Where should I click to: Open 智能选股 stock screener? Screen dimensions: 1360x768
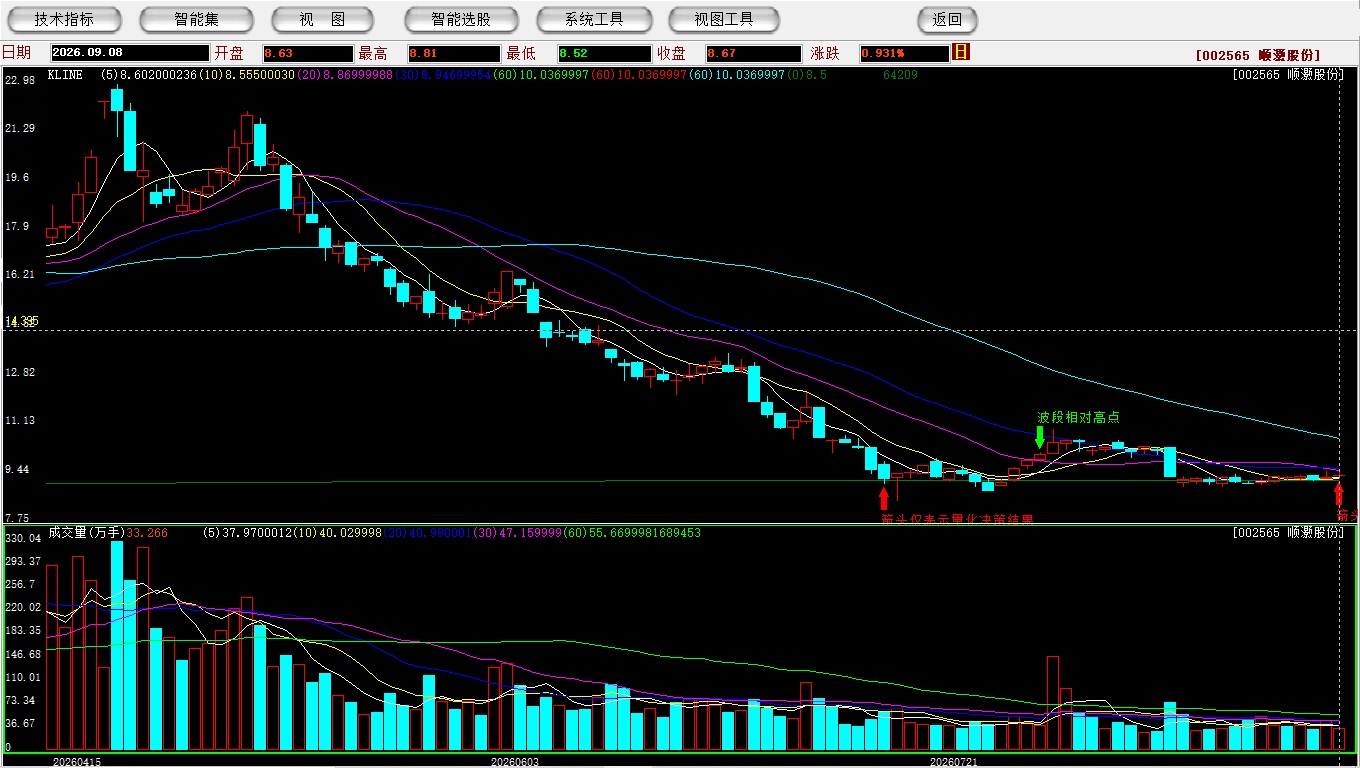point(461,20)
